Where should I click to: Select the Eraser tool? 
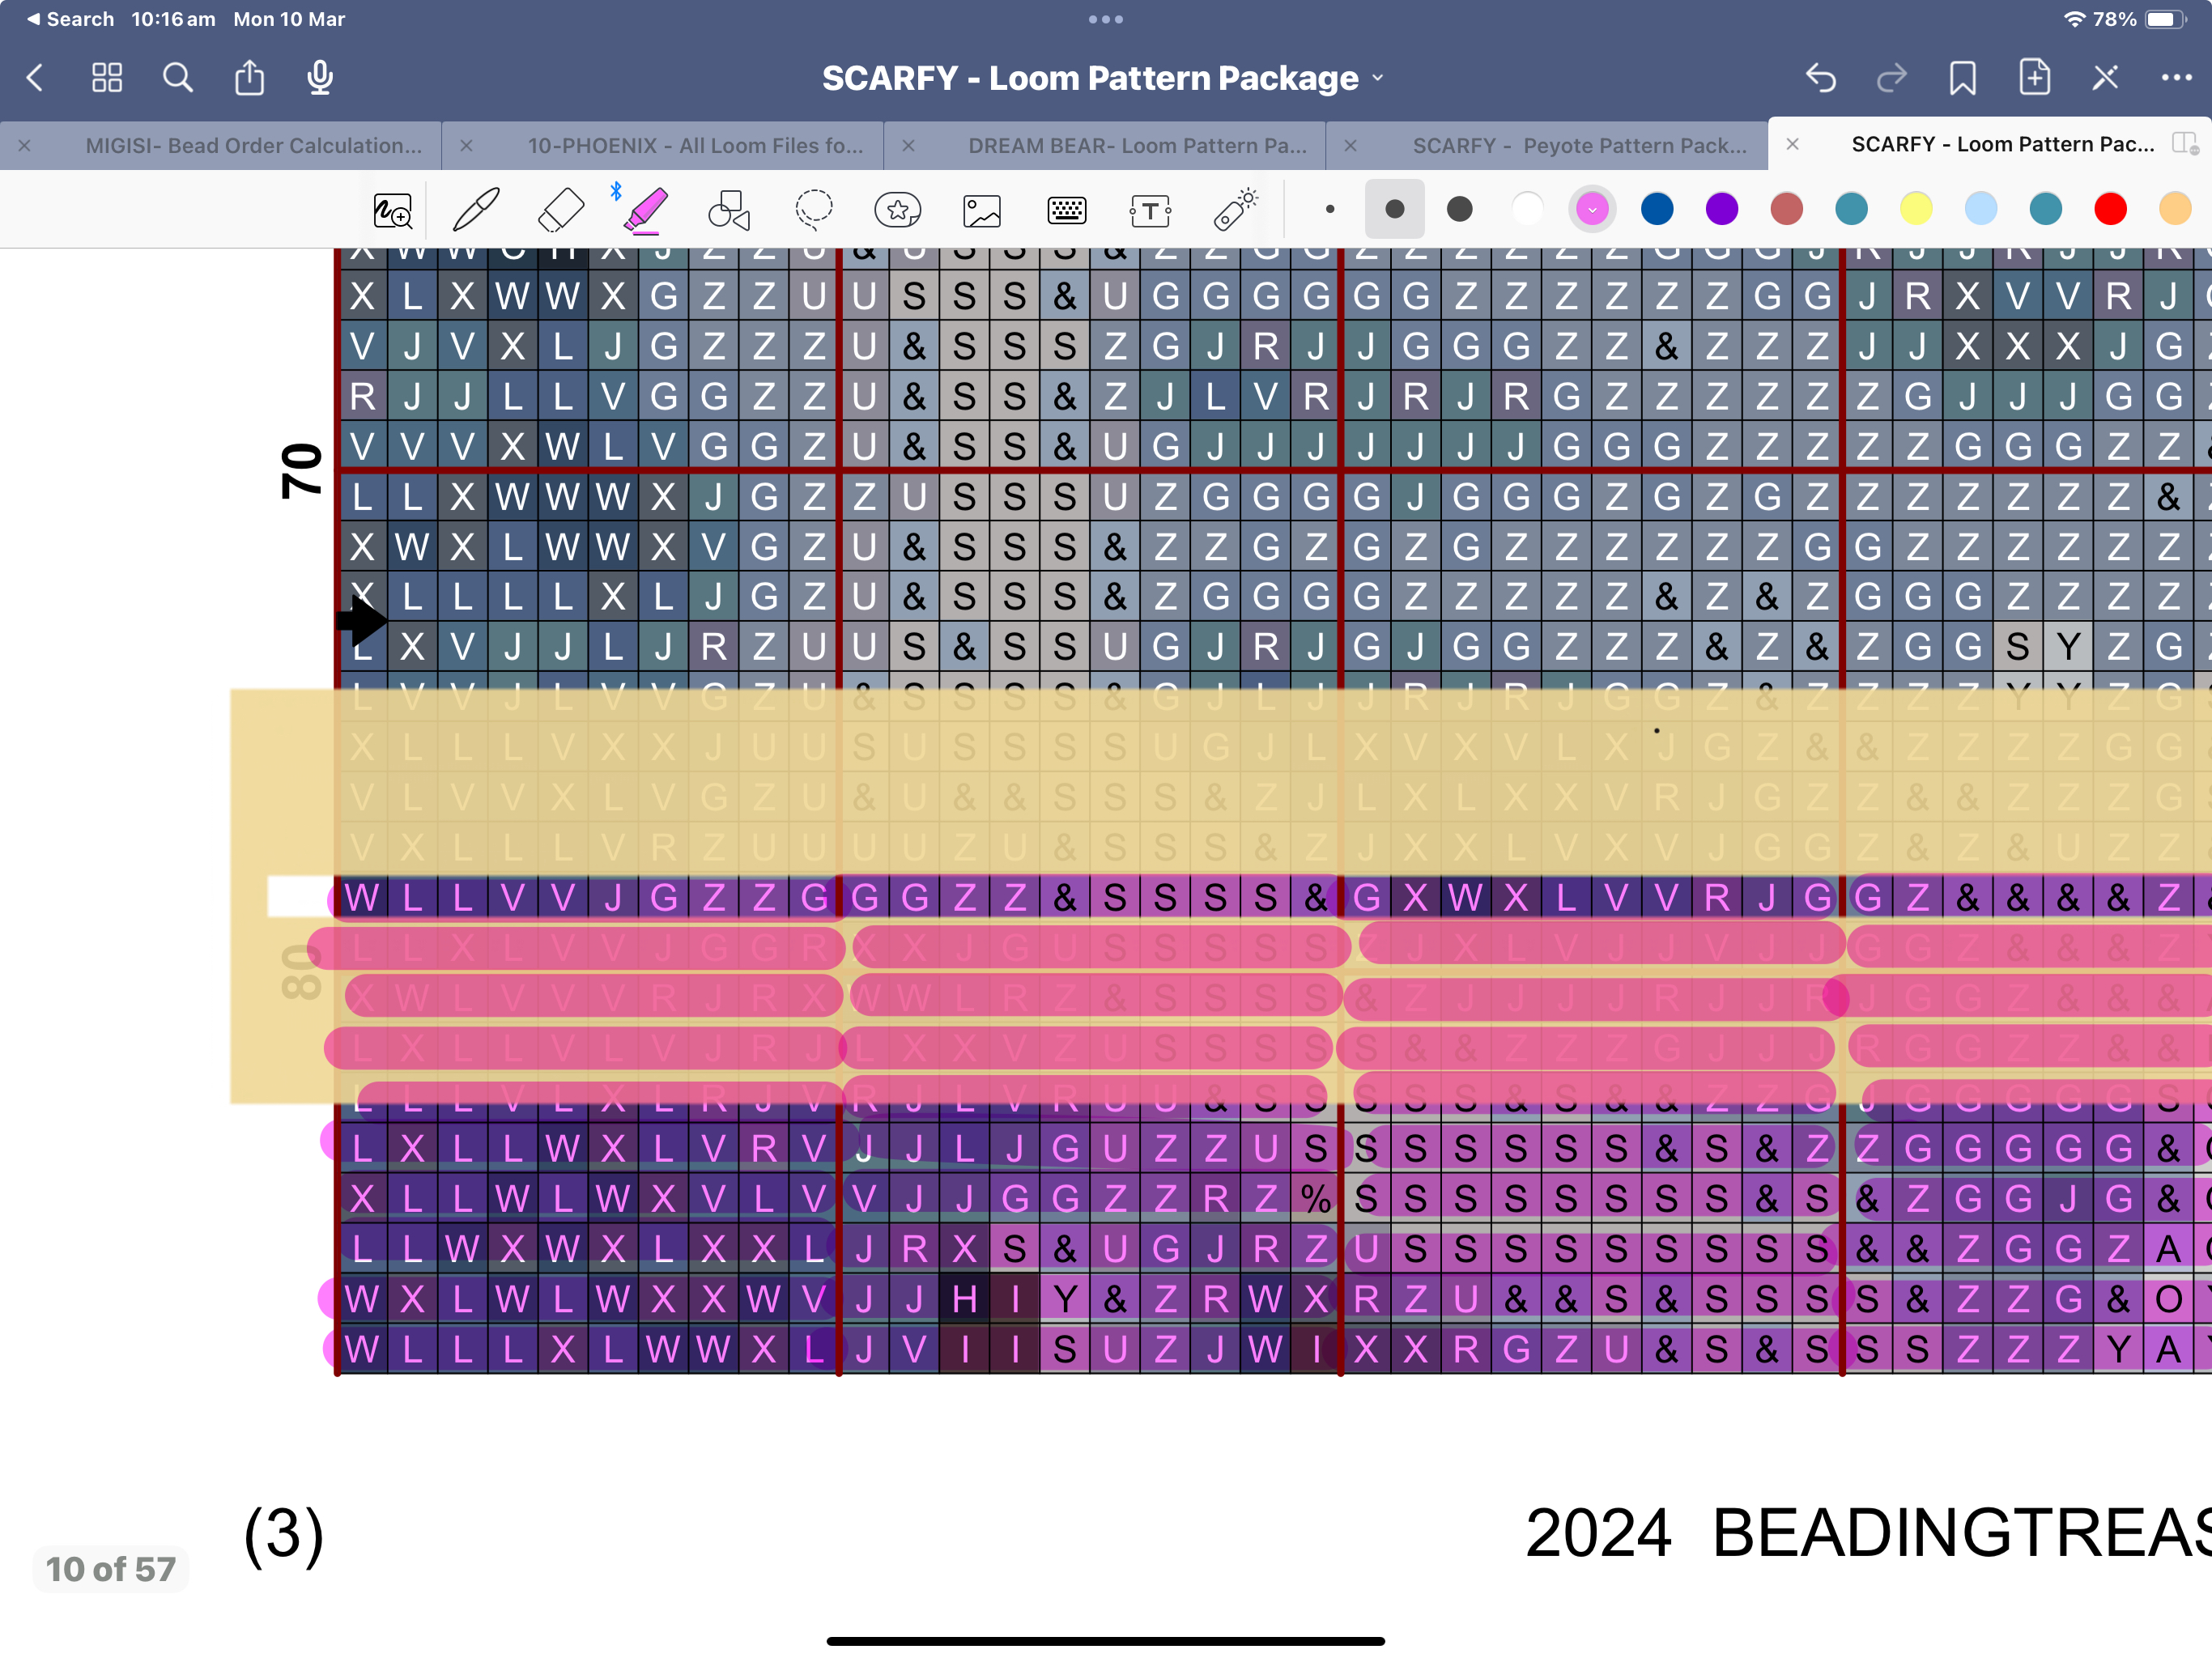[560, 210]
